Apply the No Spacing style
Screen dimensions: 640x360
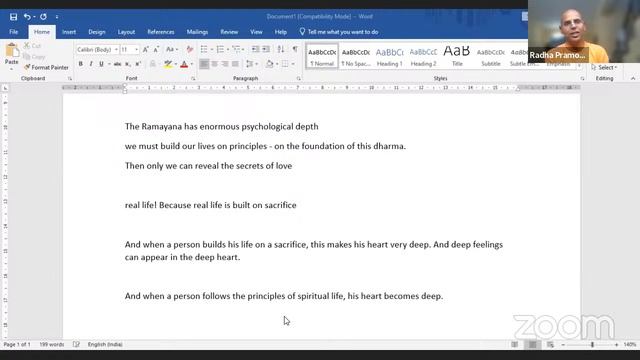pyautogui.click(x=356, y=56)
